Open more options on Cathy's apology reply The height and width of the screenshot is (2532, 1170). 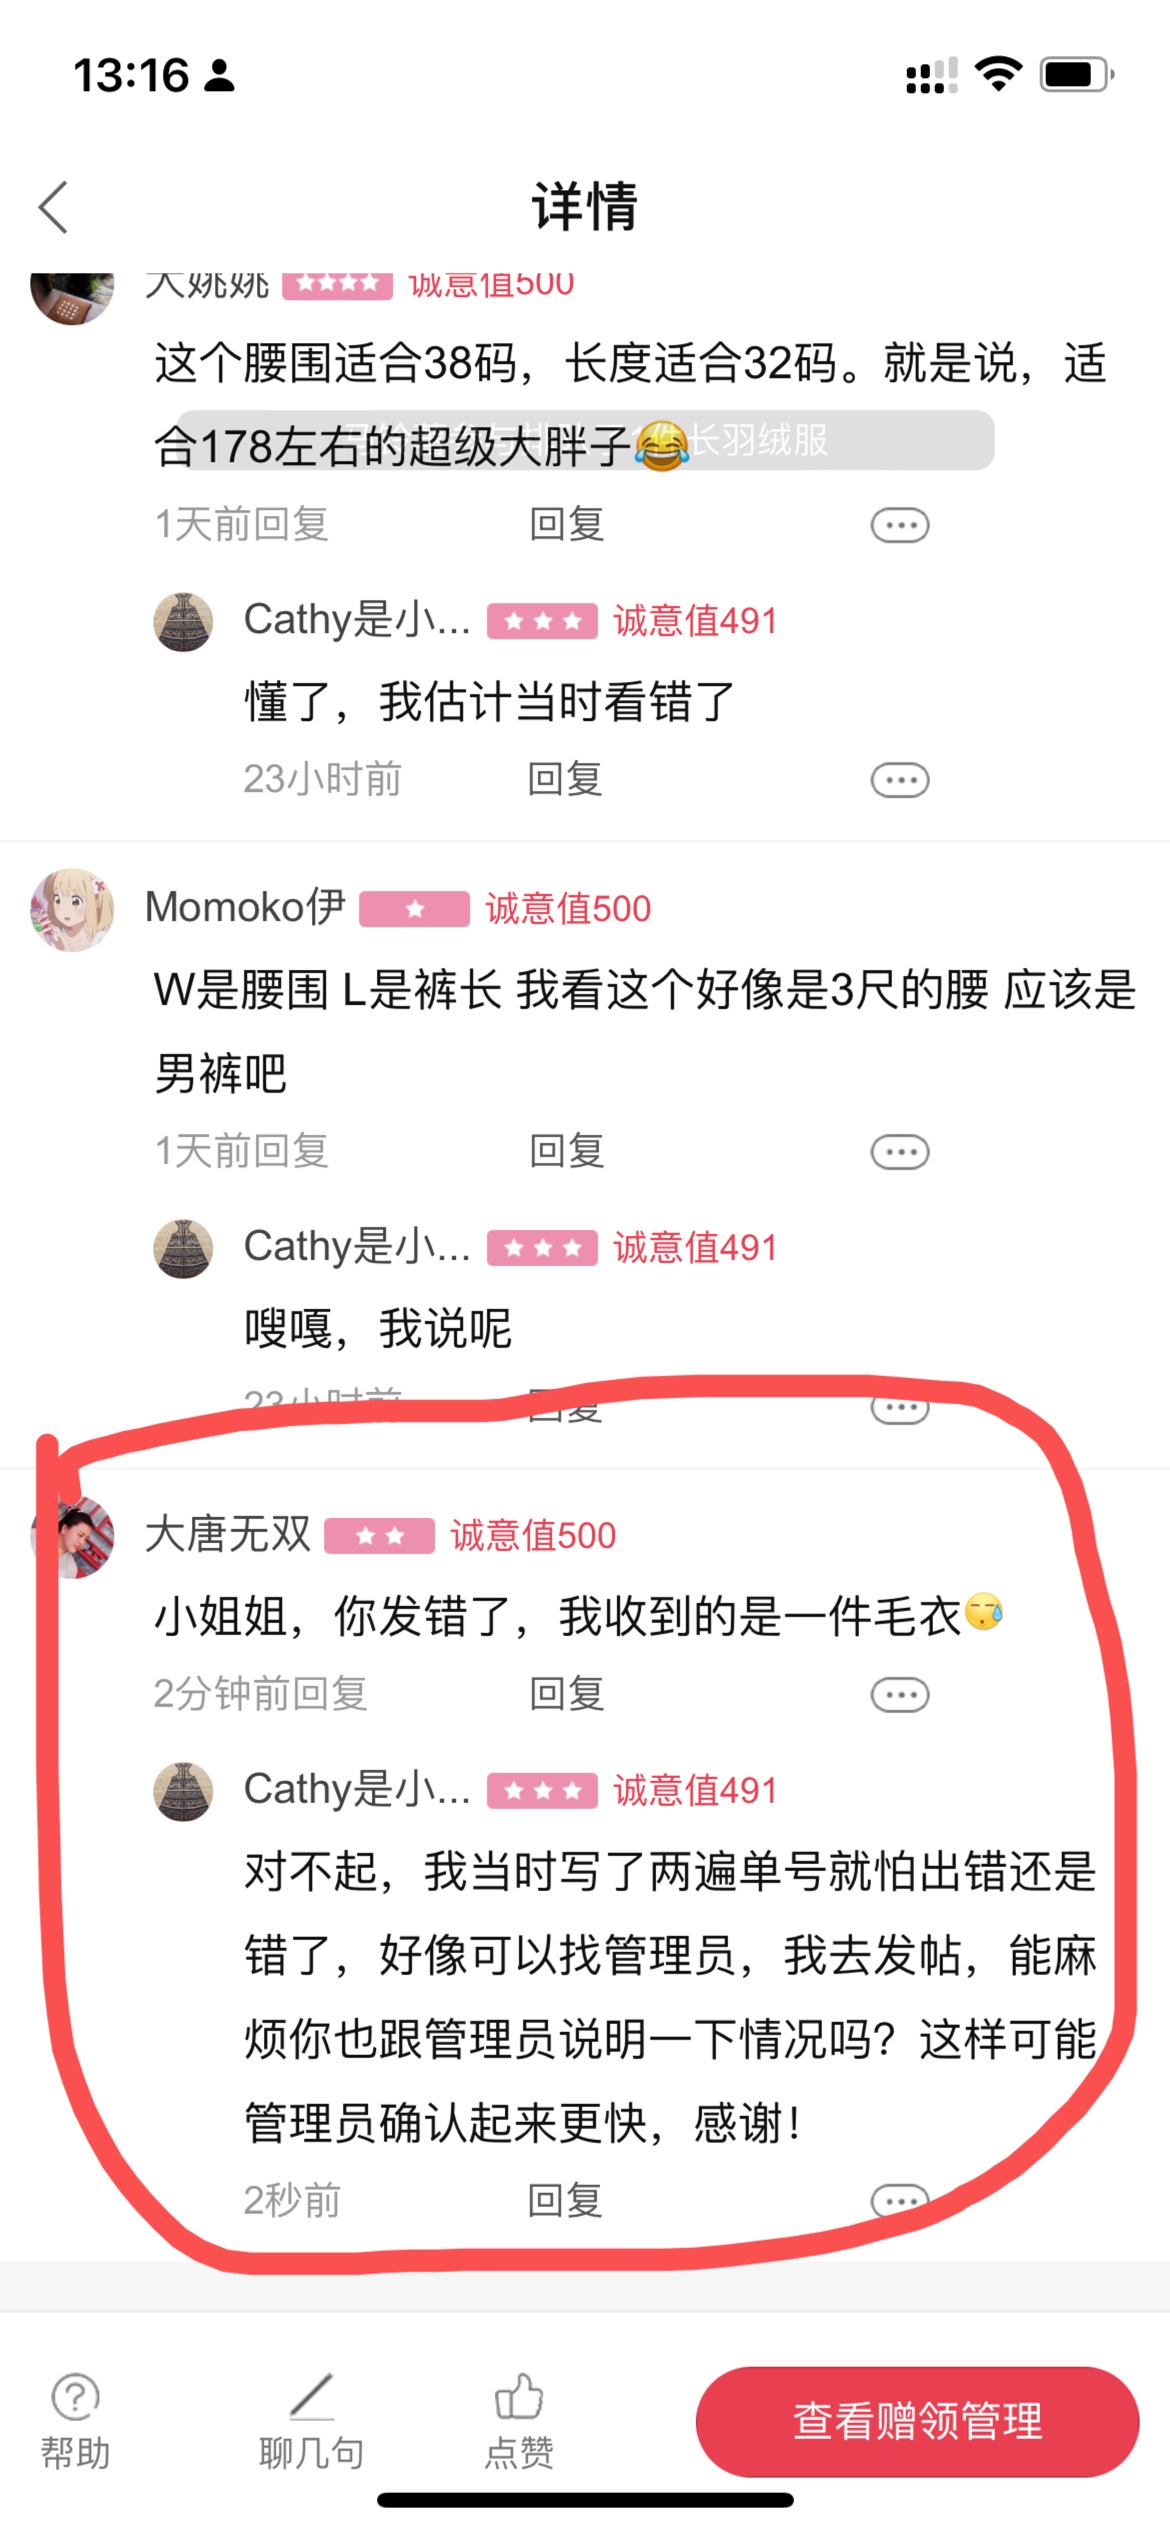pyautogui.click(x=900, y=2200)
